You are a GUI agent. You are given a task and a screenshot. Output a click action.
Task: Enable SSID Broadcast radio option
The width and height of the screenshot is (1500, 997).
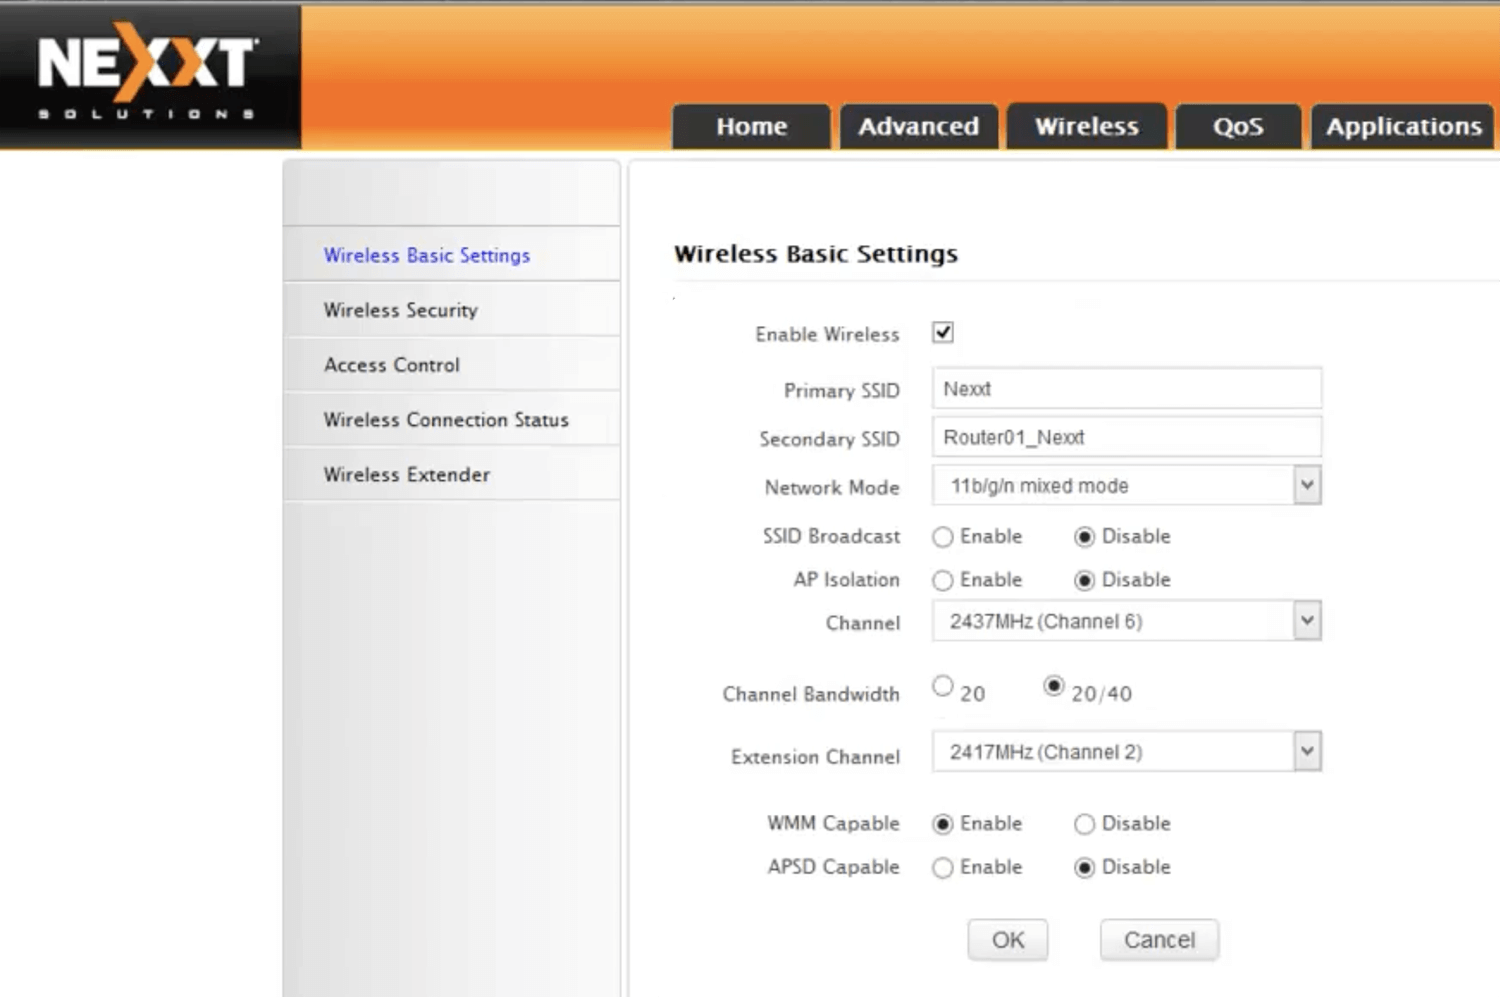click(x=943, y=537)
